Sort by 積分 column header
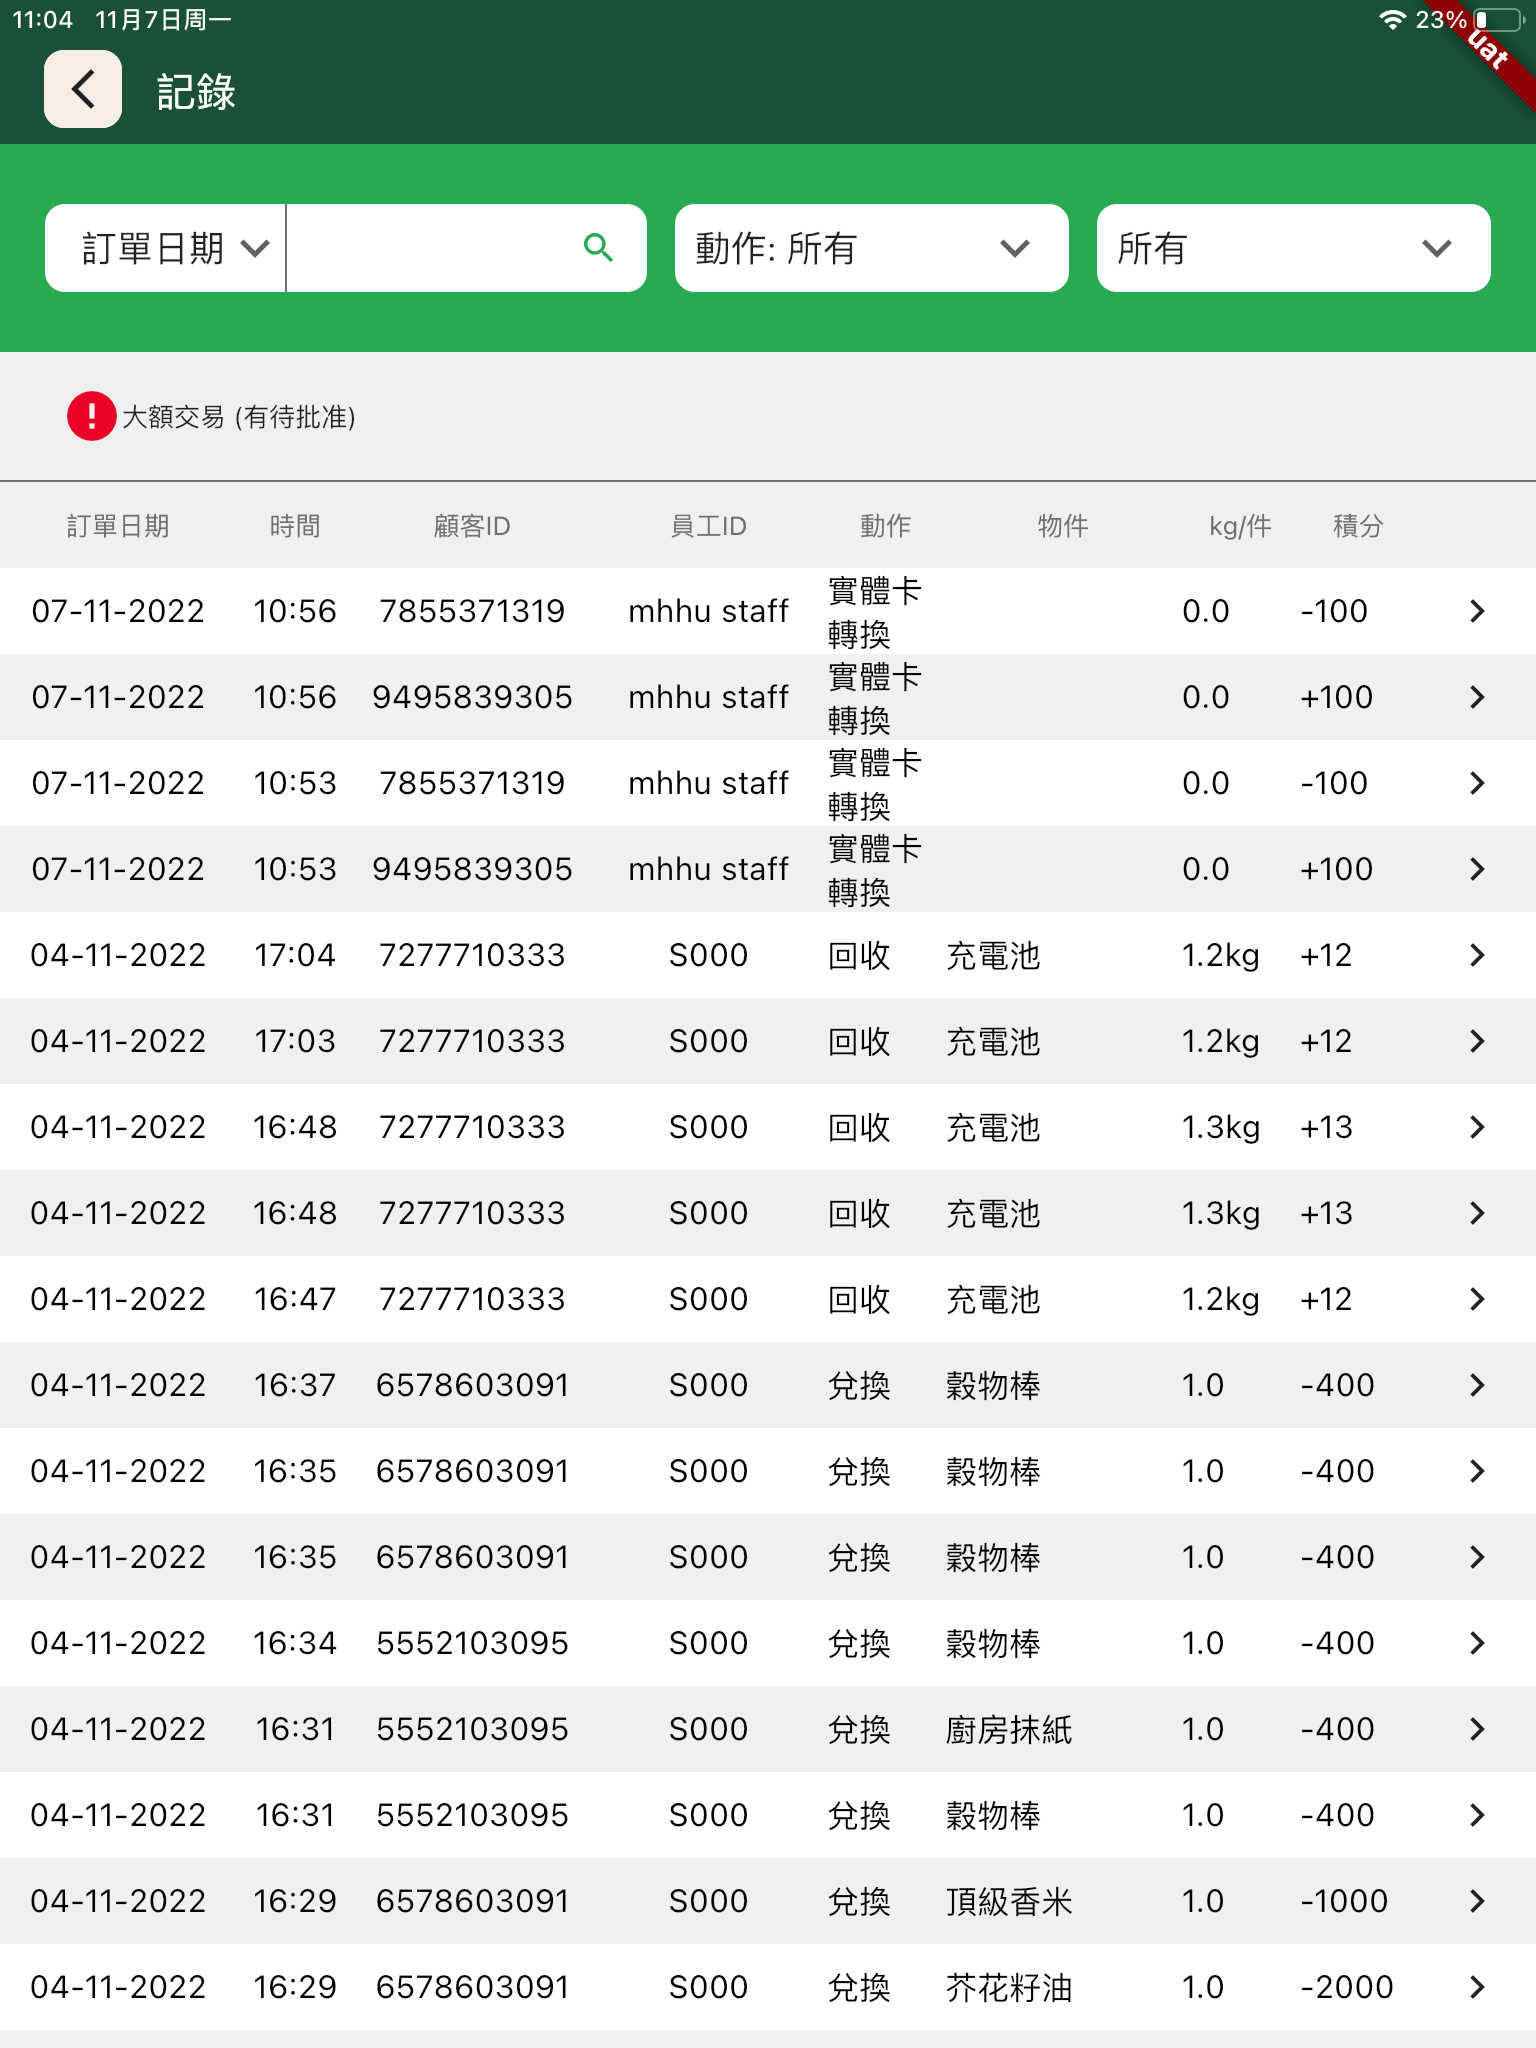Viewport: 1536px width, 2048px height. point(1357,526)
